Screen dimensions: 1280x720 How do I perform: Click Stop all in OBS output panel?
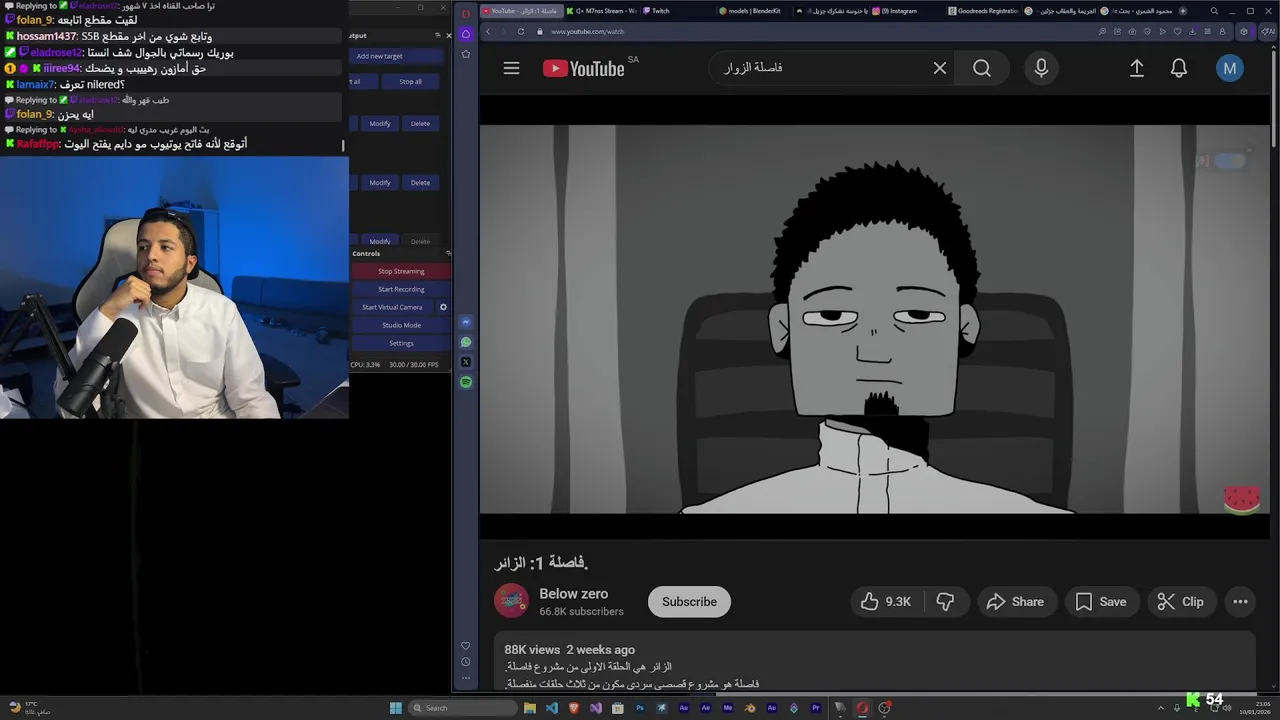click(x=410, y=81)
